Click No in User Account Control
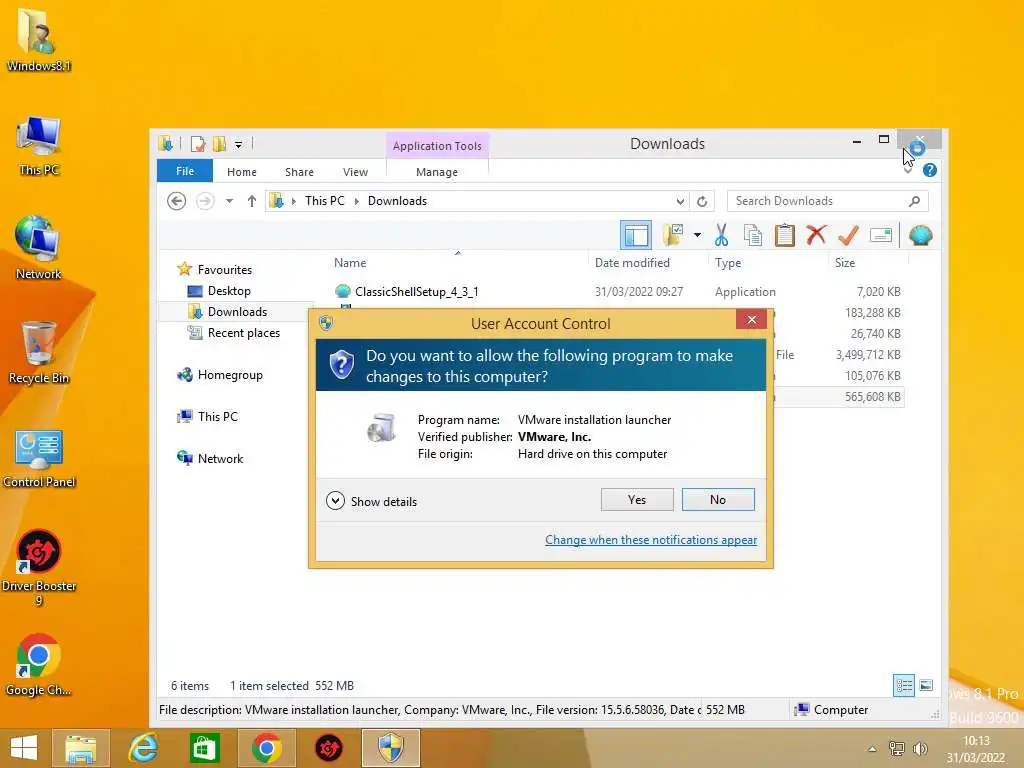This screenshot has width=1024, height=768. tap(718, 500)
